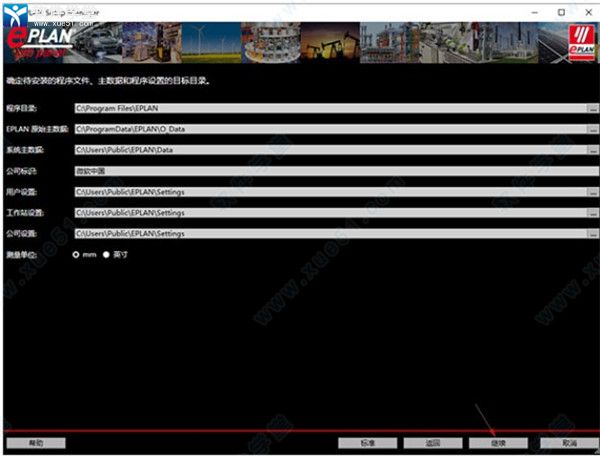Focus the field C:\Users\Public\EPLAN\Data
Screen dimensions: 600x456
pos(331,150)
